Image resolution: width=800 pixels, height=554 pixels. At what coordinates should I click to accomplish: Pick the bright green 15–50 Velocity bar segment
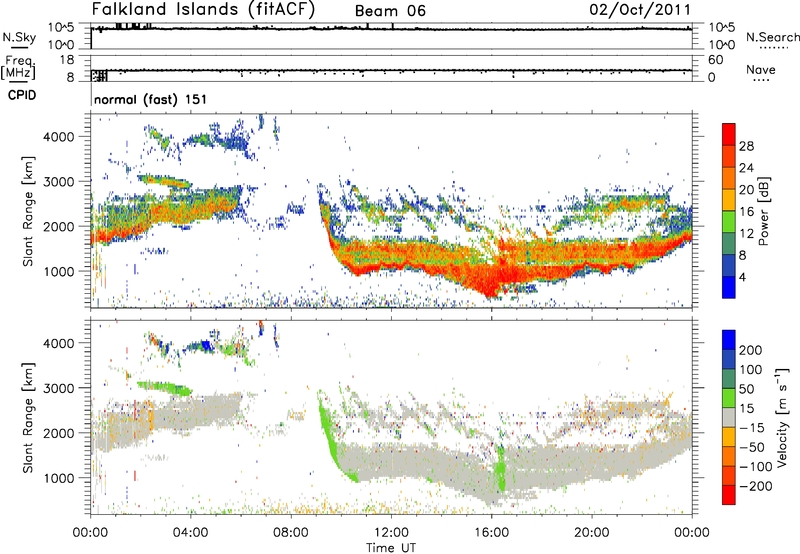point(729,398)
